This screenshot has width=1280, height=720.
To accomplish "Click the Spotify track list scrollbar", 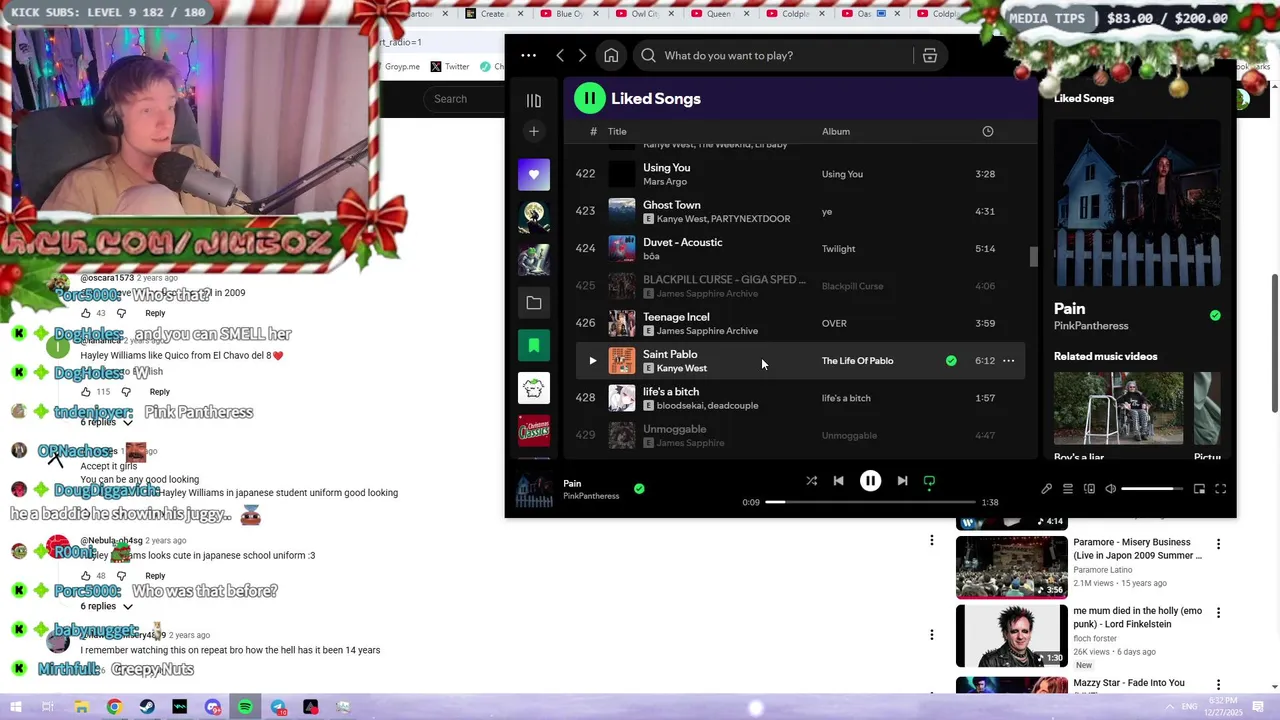I will [x=1034, y=257].
